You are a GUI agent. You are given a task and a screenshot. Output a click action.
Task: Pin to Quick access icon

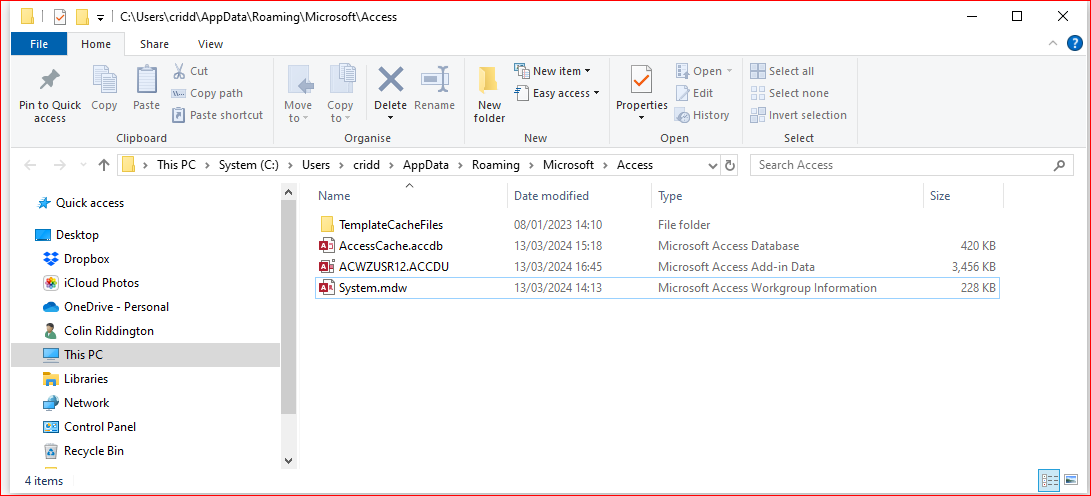[49, 80]
